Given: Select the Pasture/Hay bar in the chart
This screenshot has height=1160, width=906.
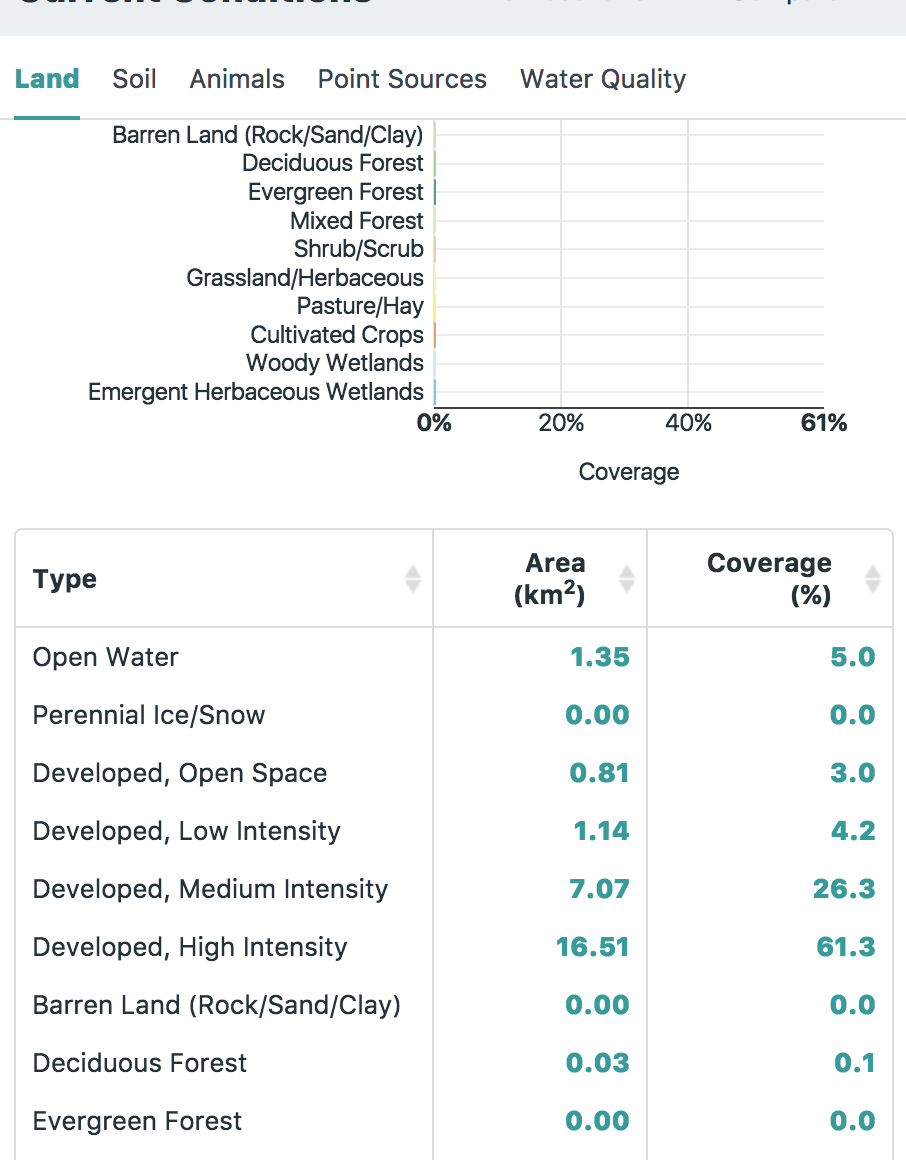Looking at the screenshot, I should click(434, 306).
